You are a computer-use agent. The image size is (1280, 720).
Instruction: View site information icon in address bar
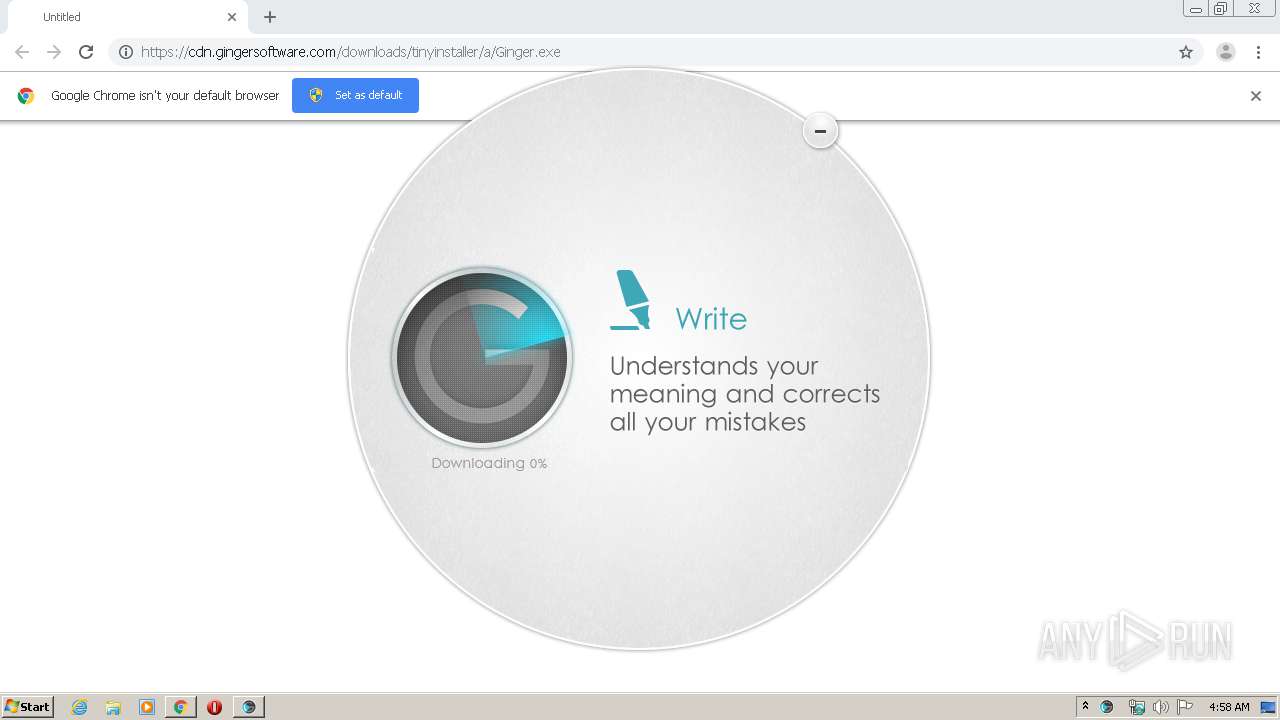coord(126,52)
